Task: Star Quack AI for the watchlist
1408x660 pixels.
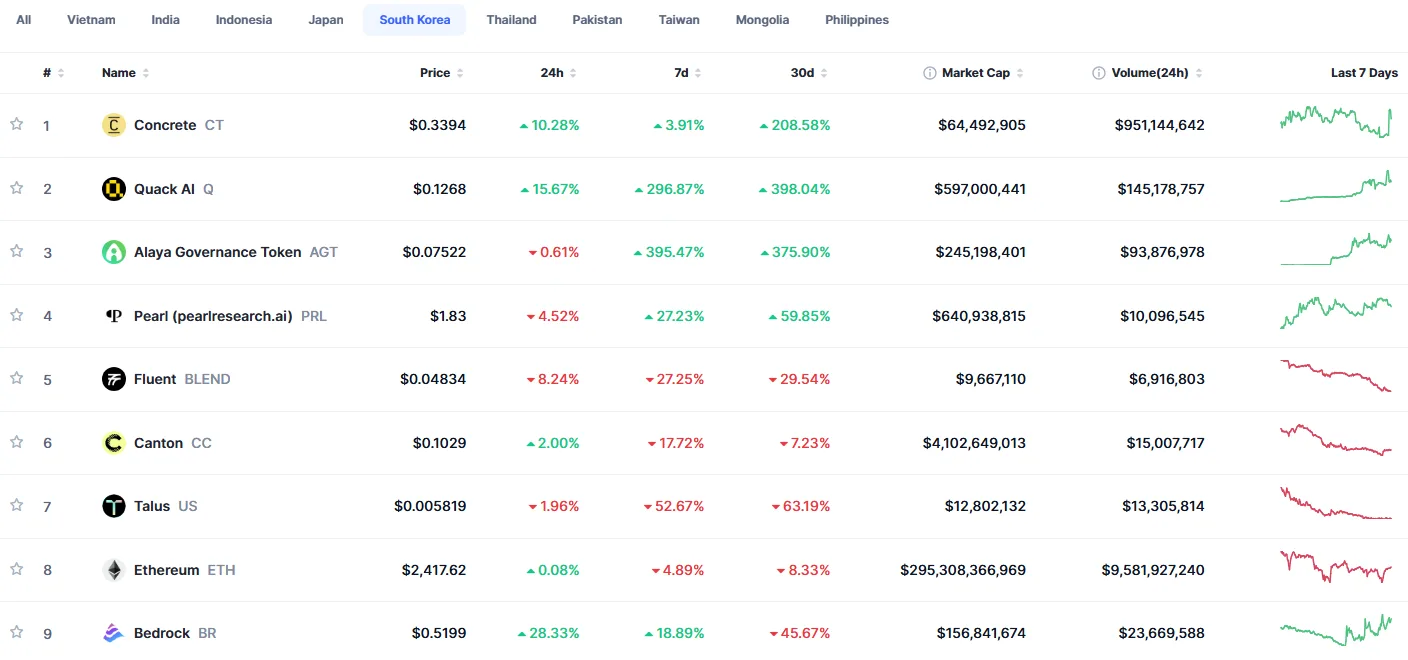Action: tap(16, 188)
